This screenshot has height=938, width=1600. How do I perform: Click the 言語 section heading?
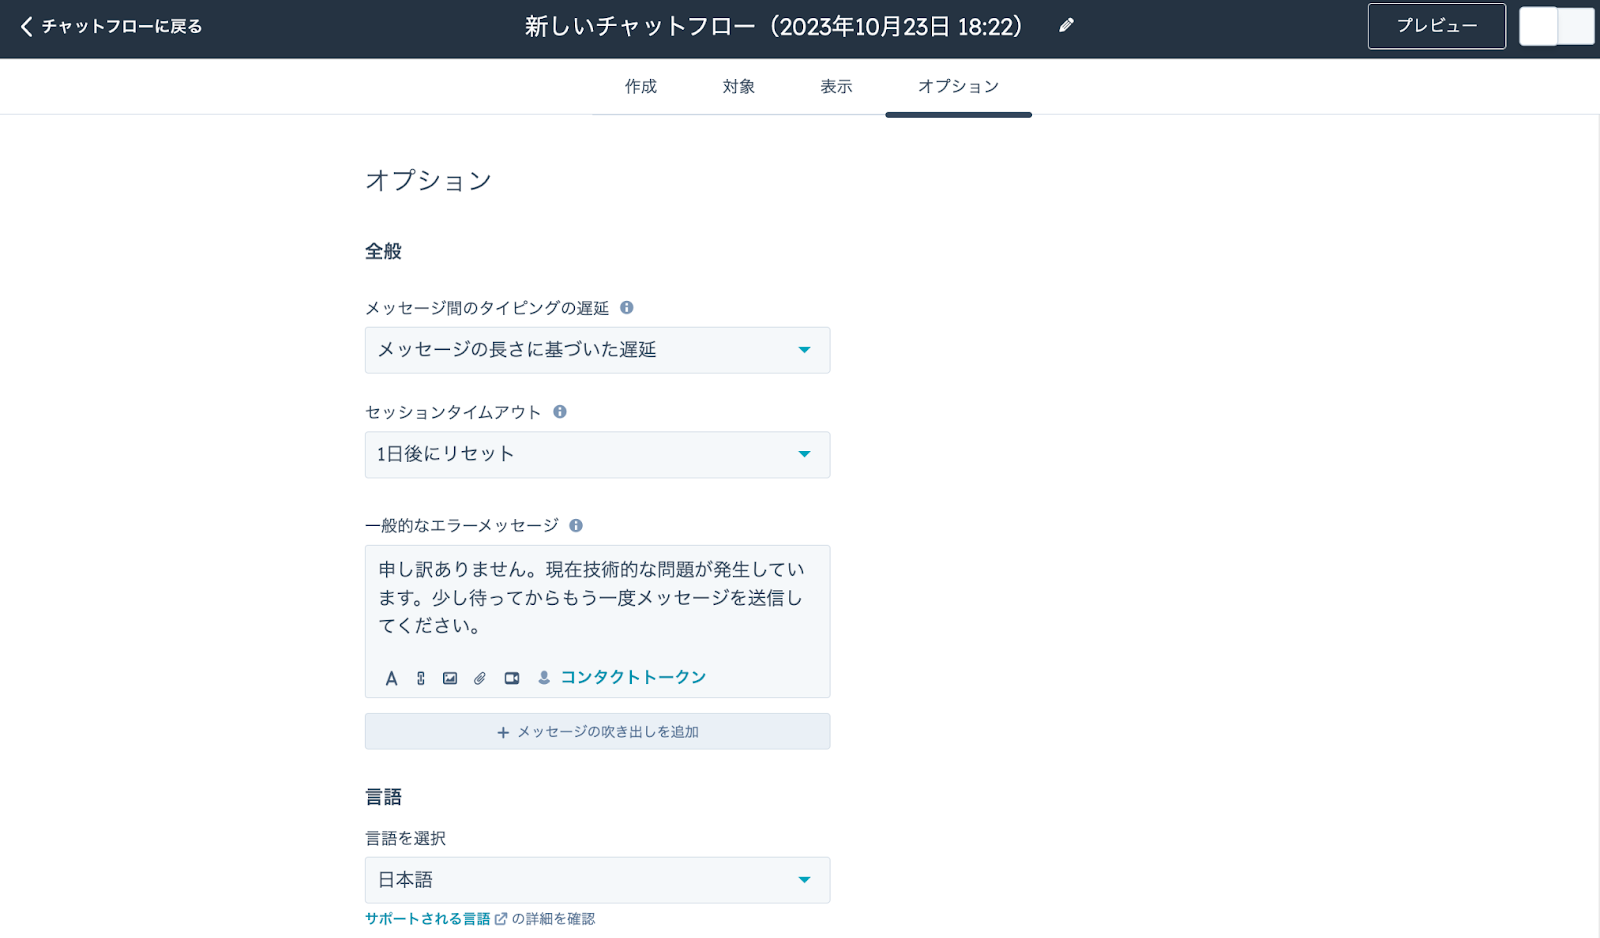click(x=383, y=797)
